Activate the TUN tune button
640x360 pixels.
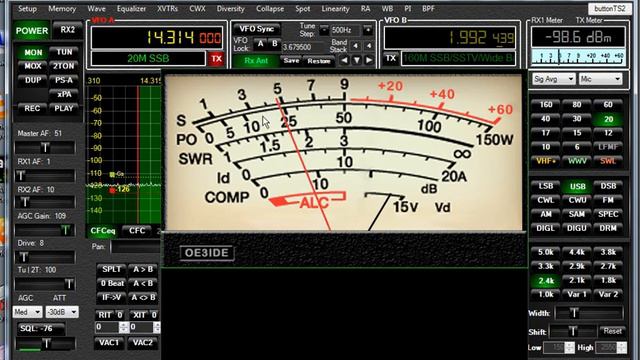click(64, 52)
